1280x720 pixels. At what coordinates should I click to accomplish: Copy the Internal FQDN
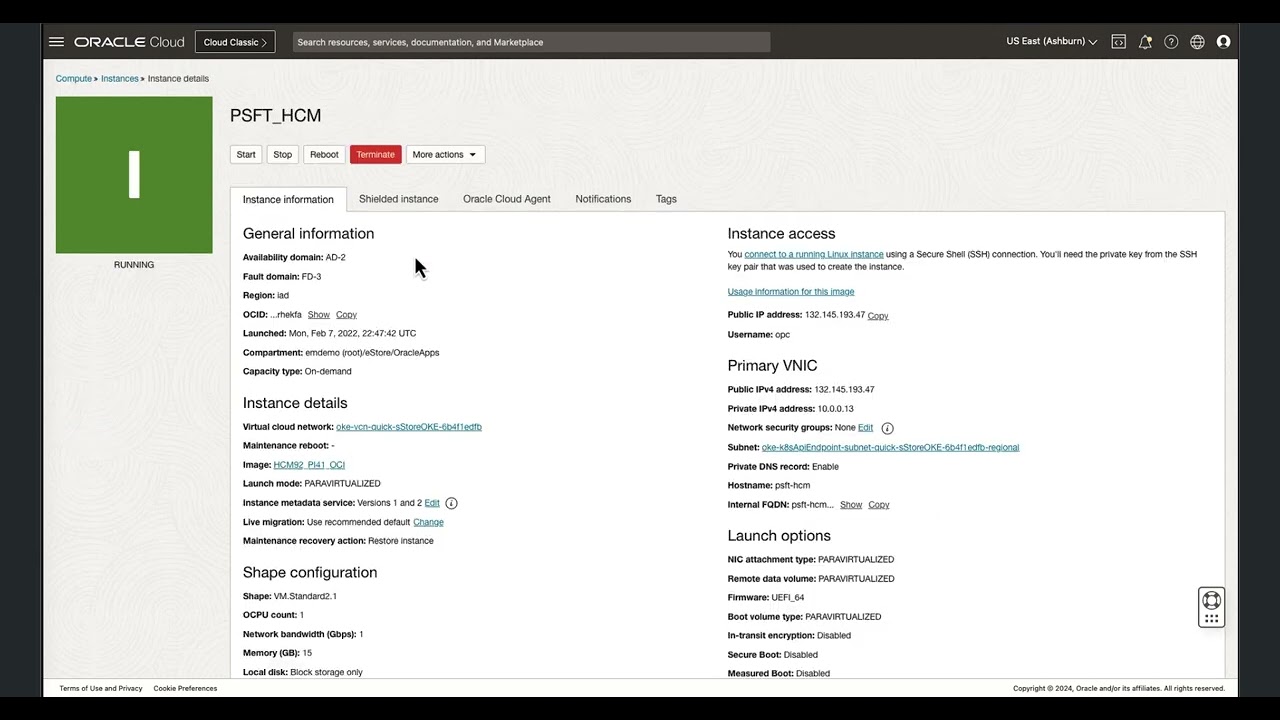(x=879, y=505)
